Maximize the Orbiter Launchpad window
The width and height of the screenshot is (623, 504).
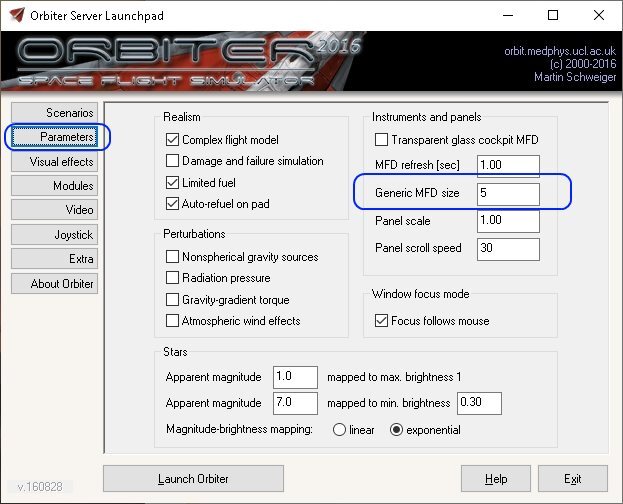[553, 16]
